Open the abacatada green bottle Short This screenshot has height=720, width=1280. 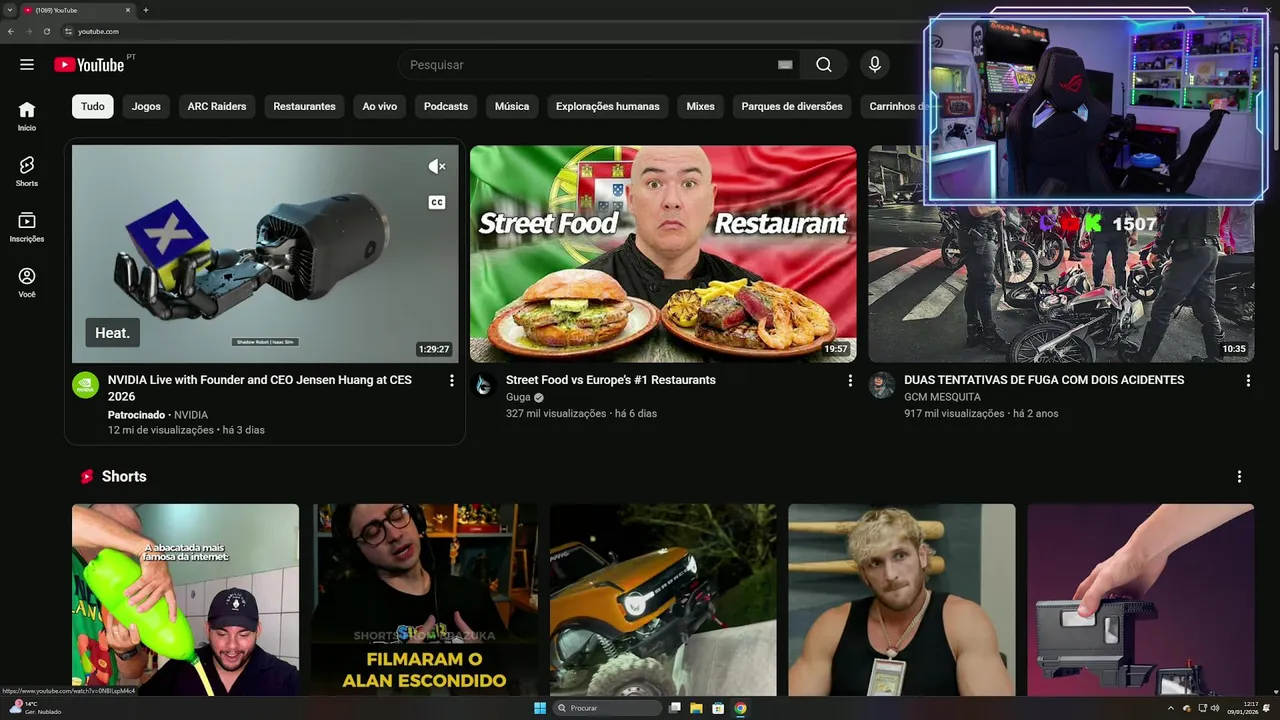[x=185, y=600]
